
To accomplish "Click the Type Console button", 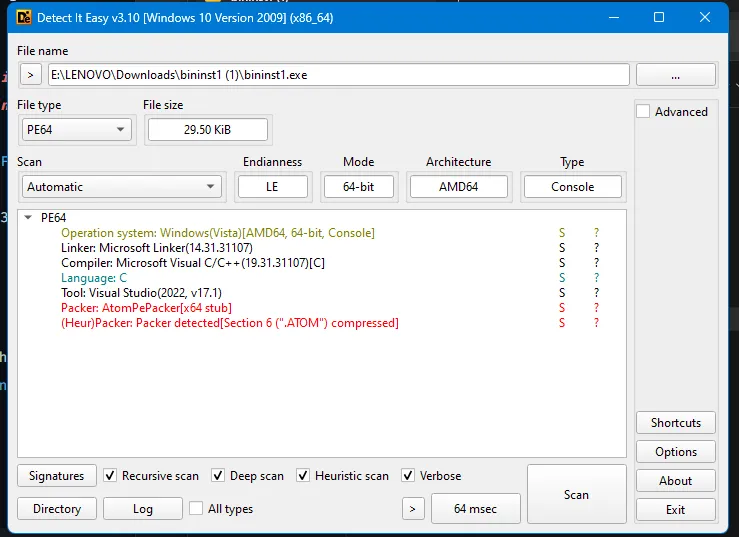I will [x=573, y=187].
